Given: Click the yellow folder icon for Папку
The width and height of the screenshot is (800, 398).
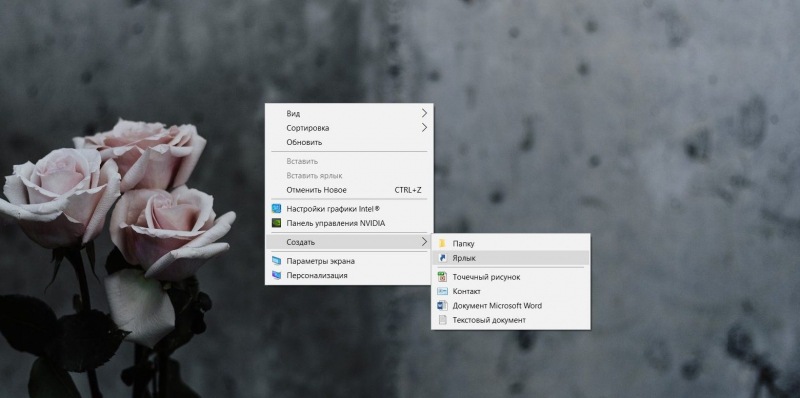Looking at the screenshot, I should click(x=442, y=243).
